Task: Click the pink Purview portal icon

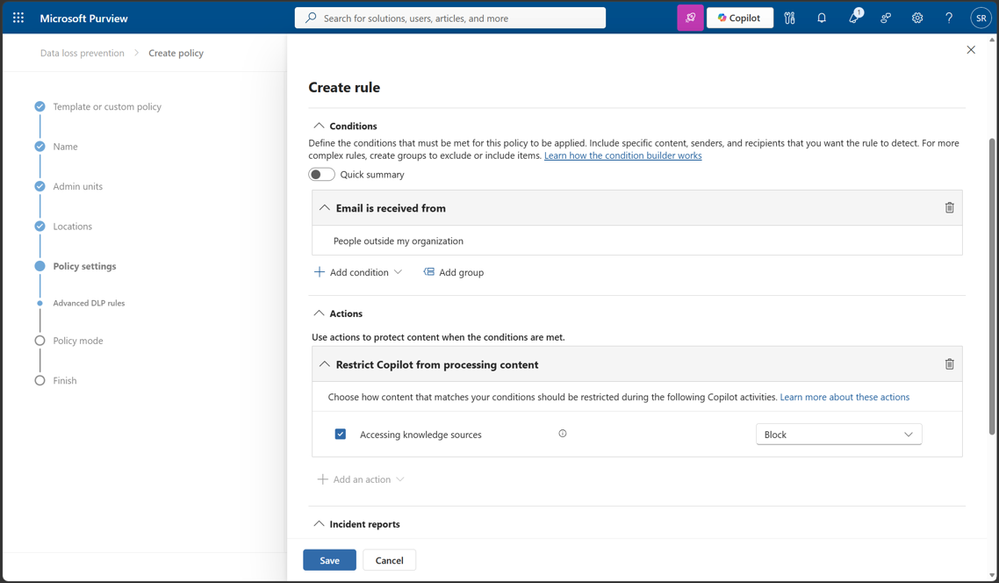Action: 690,18
